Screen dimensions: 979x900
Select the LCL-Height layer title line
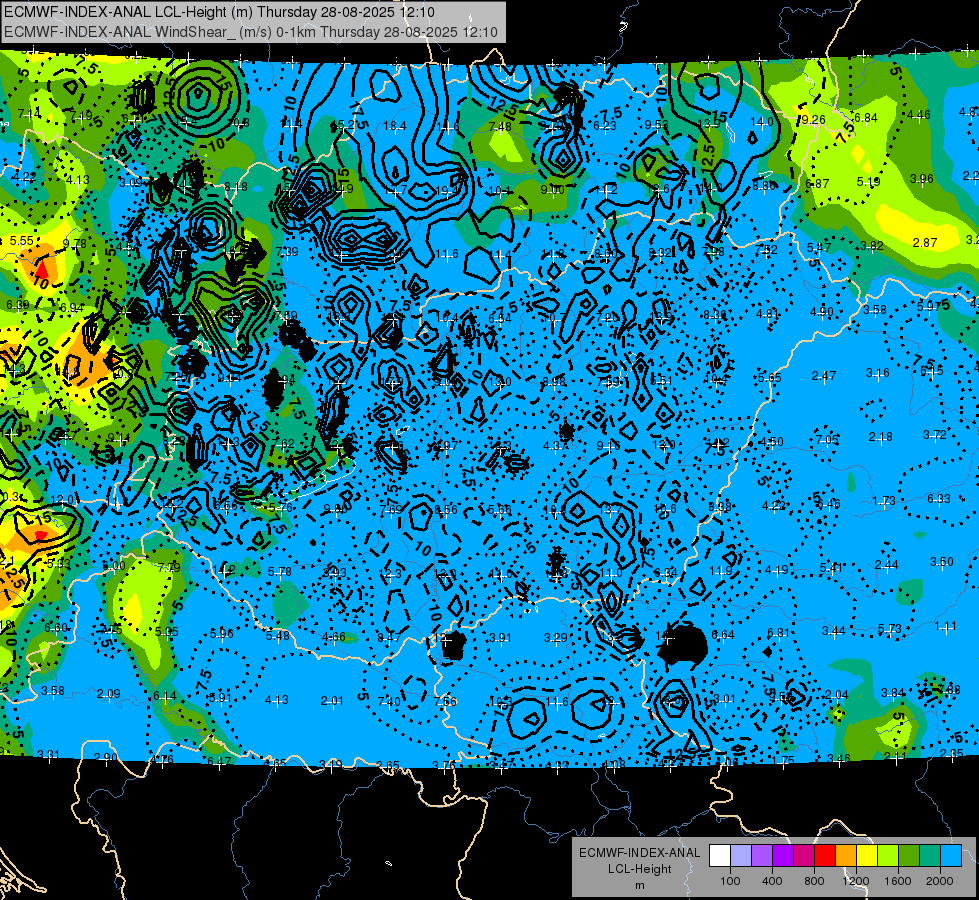coord(220,12)
